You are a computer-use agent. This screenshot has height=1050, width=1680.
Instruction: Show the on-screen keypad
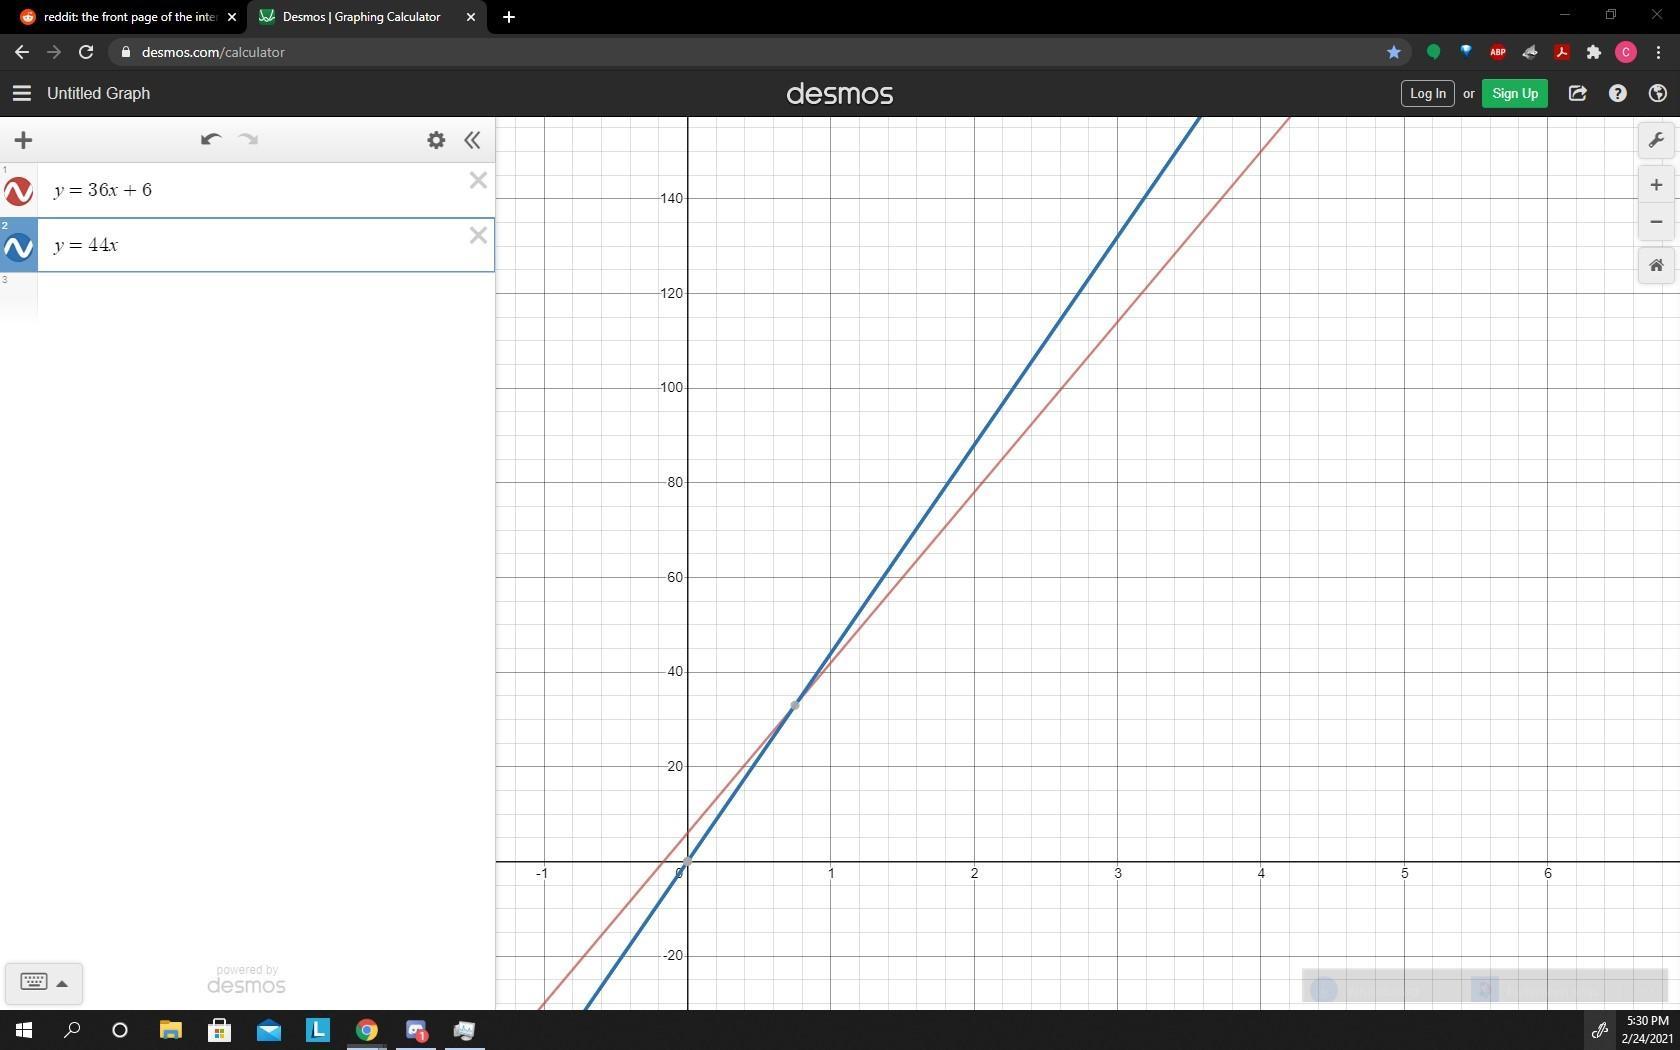coord(43,983)
